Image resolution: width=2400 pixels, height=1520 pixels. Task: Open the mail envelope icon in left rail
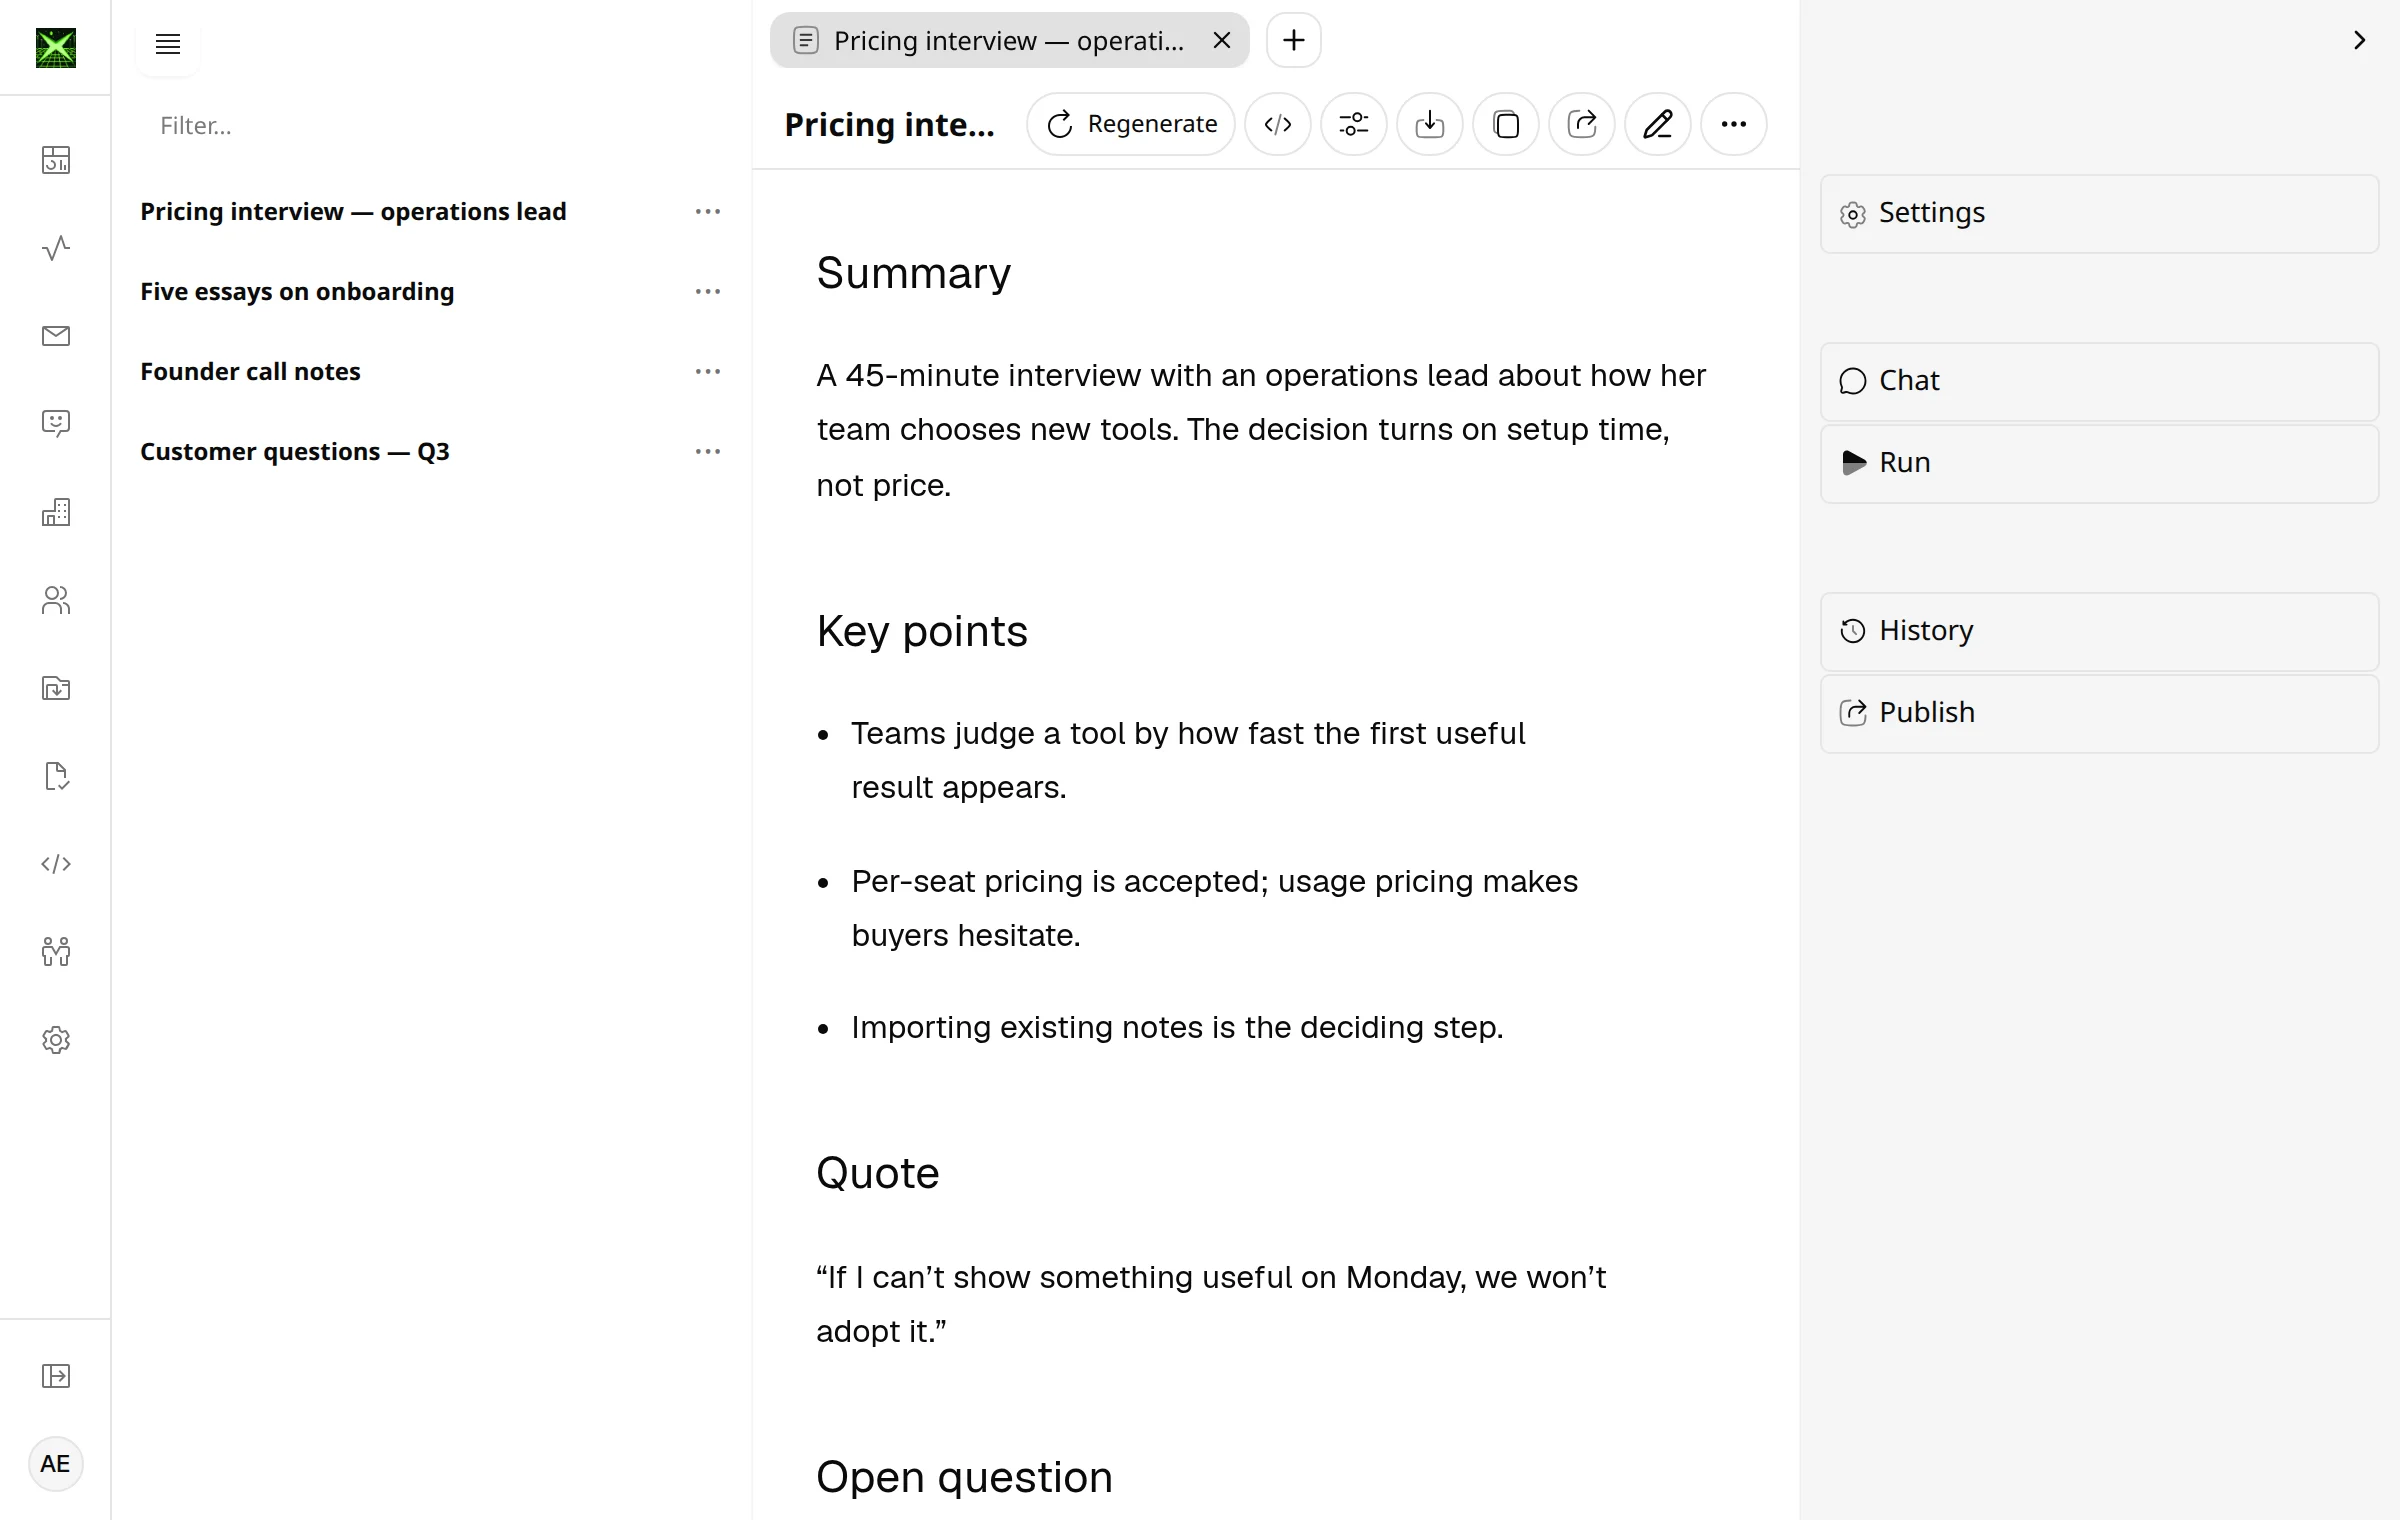(56, 336)
